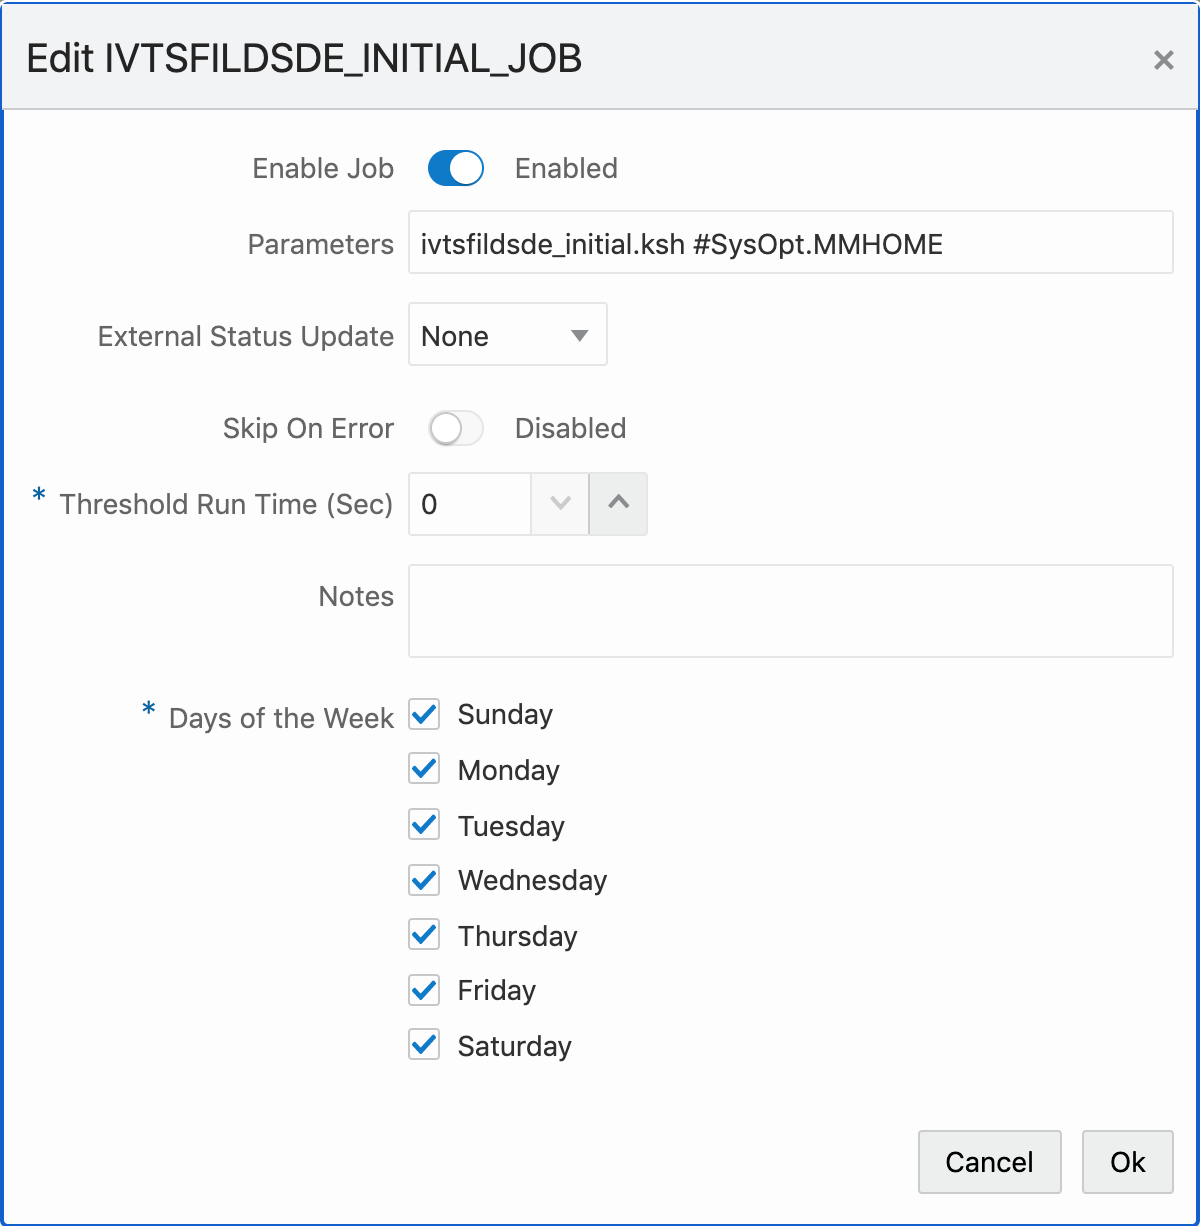Screen dimensions: 1200x1226
Task: Enable the Skip On Error toggle
Action: [455, 428]
